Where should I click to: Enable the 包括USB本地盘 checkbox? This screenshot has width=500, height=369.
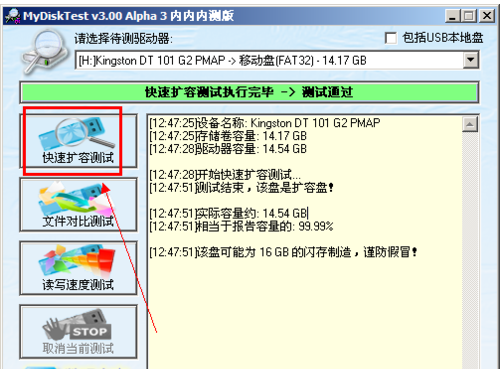[x=391, y=38]
